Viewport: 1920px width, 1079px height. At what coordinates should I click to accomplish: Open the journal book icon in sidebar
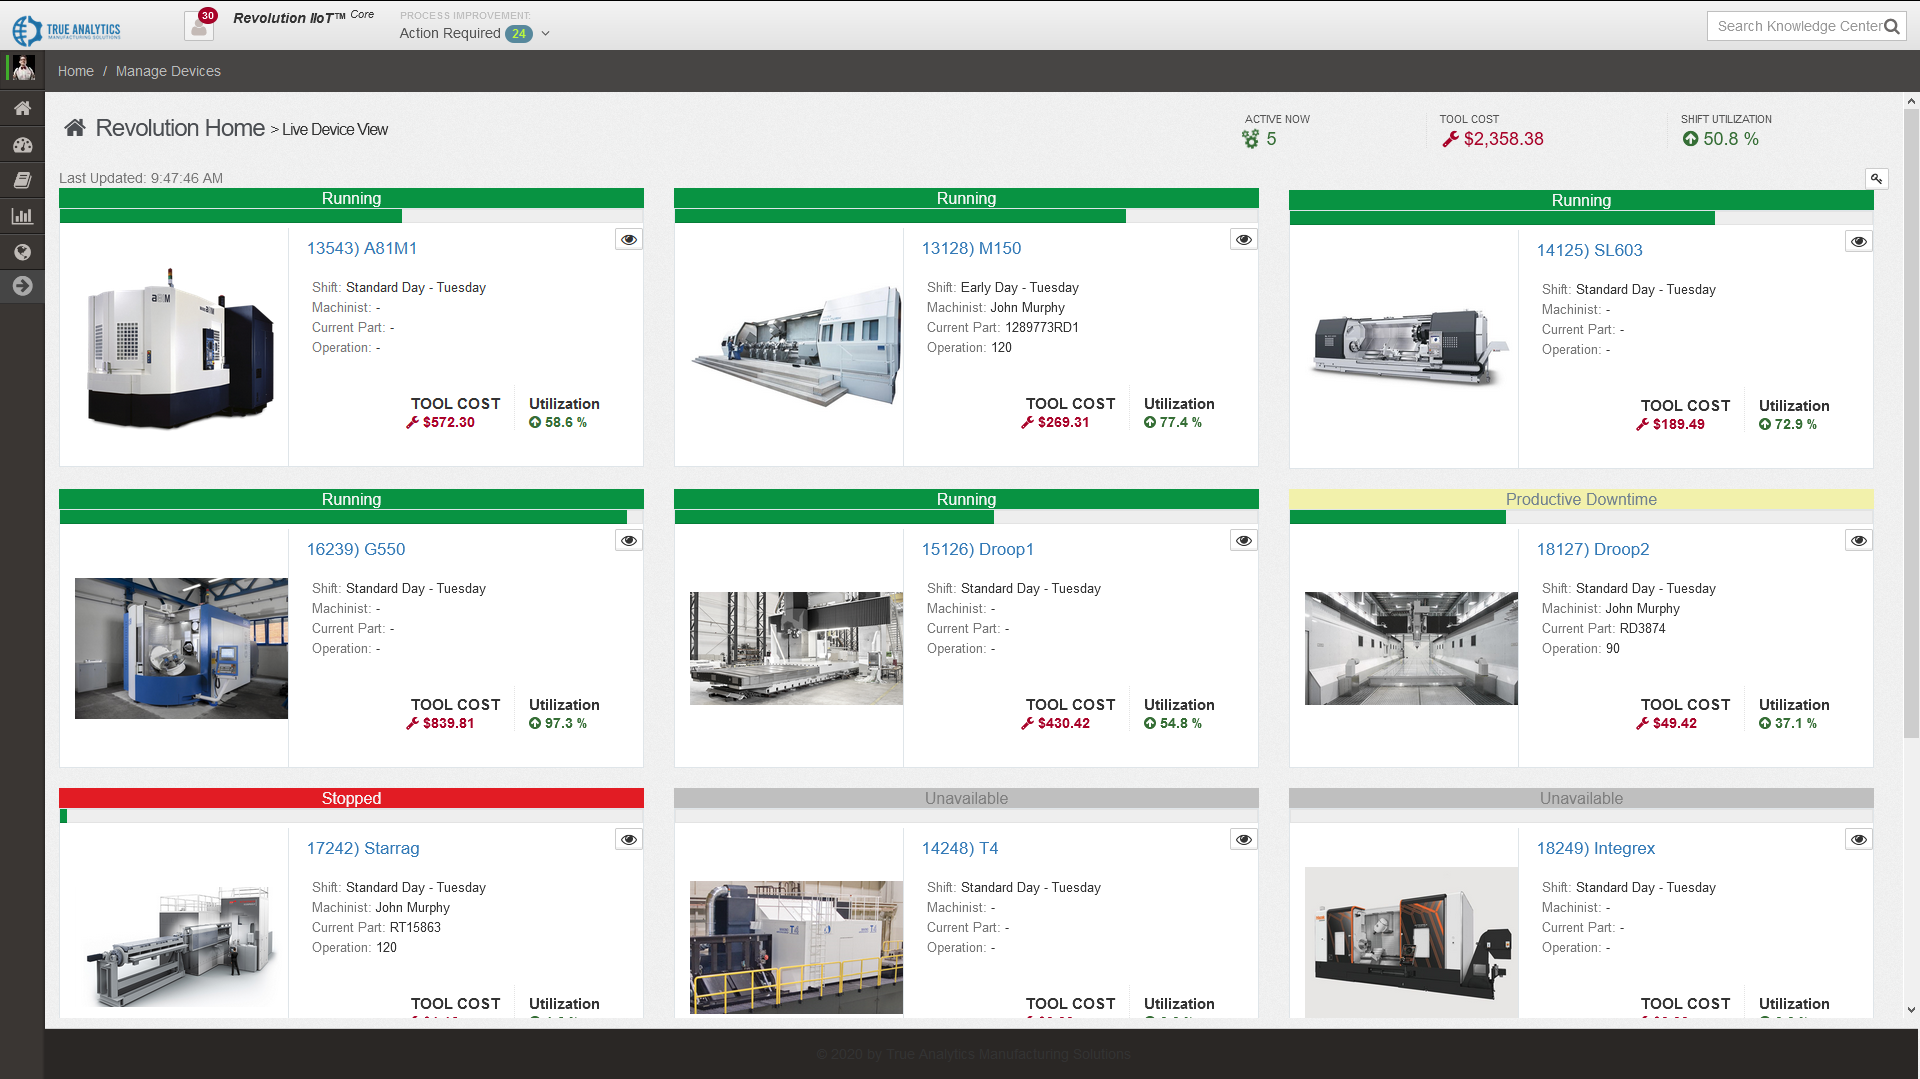22,180
